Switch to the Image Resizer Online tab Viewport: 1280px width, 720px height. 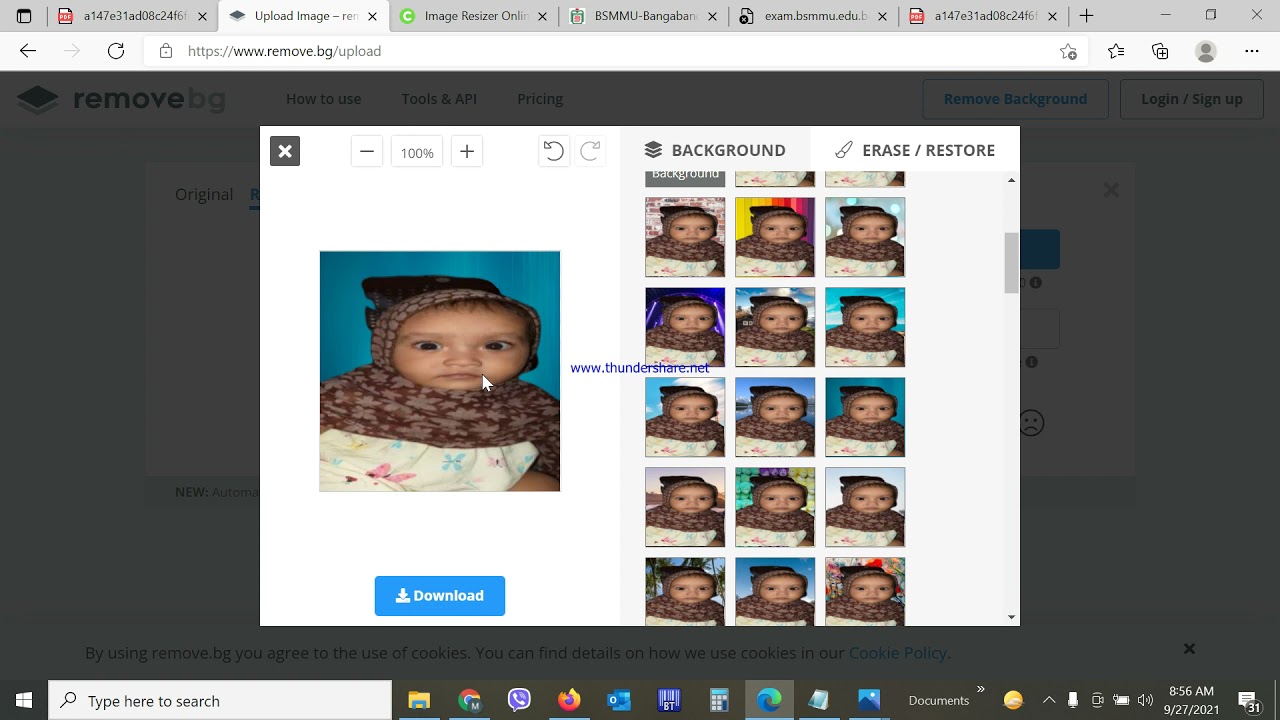(475, 16)
